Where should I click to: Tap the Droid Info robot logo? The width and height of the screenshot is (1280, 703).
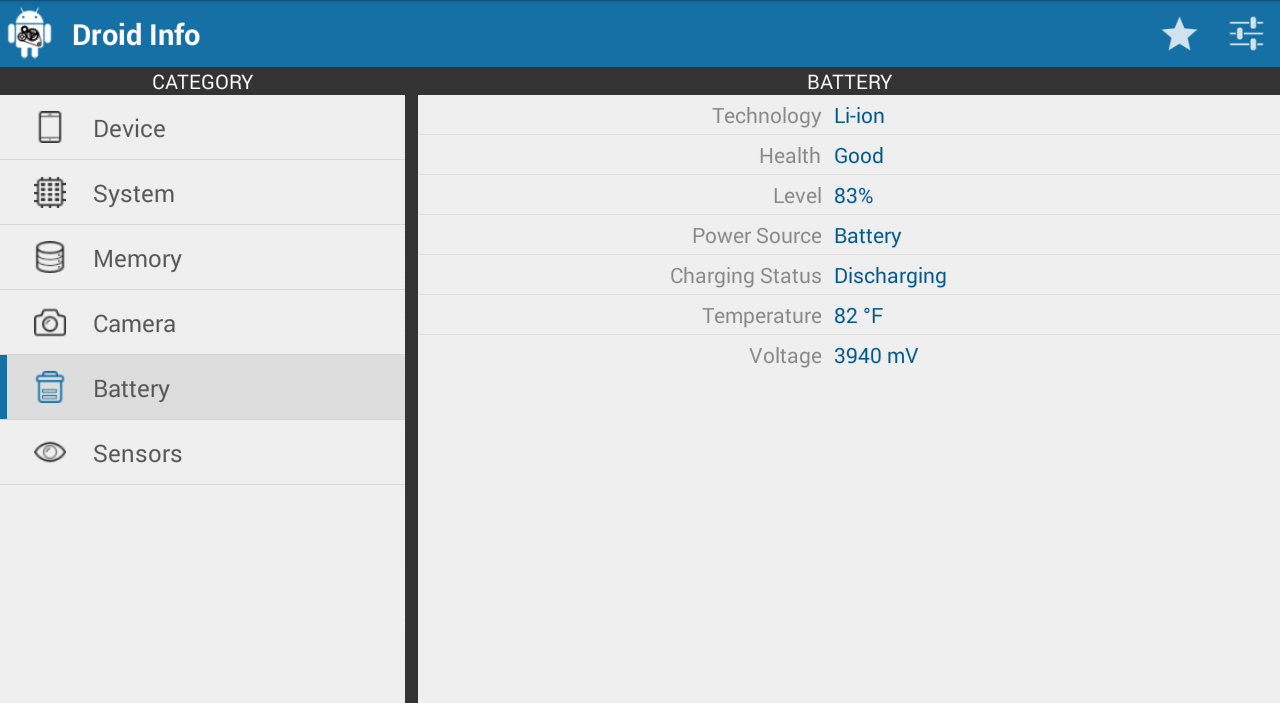(x=28, y=33)
